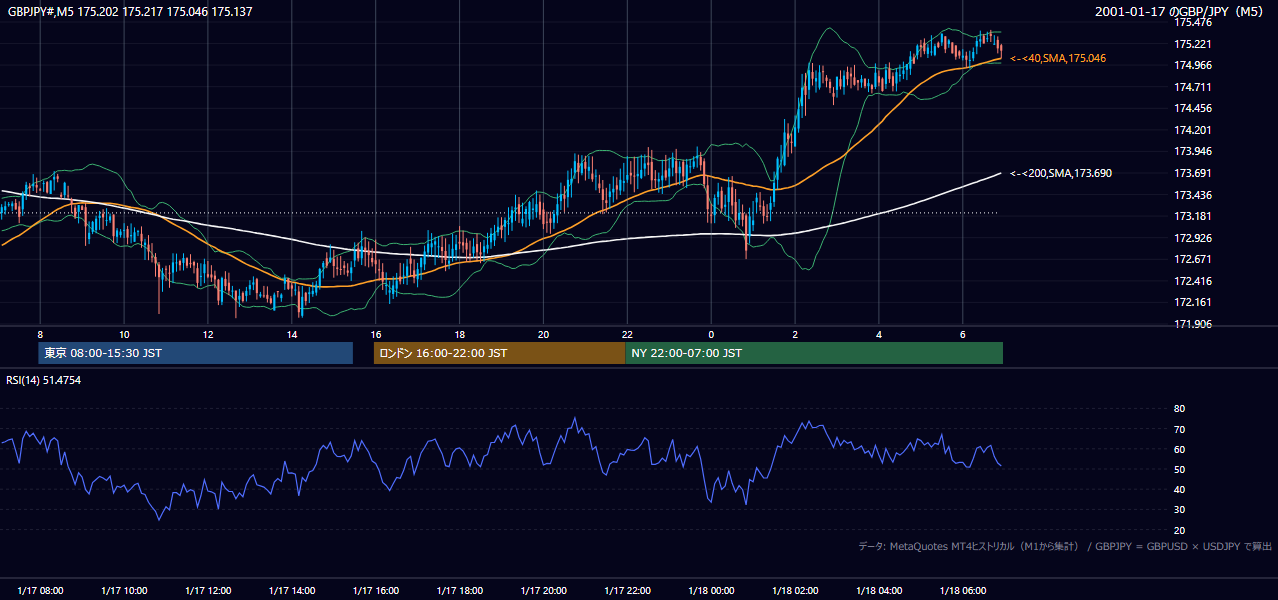The image size is (1278, 600).
Task: Click hour label 4 under price chart
Action: pyautogui.click(x=879, y=334)
